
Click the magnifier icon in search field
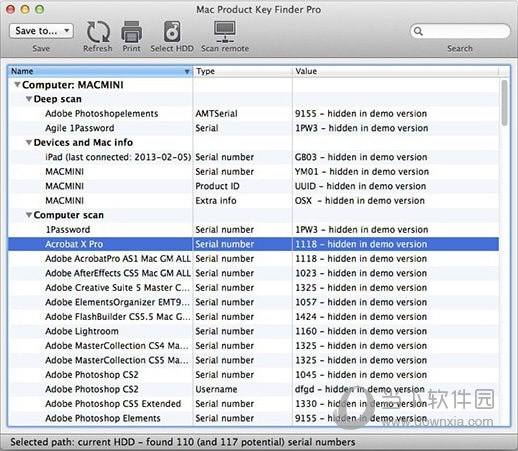tap(418, 31)
